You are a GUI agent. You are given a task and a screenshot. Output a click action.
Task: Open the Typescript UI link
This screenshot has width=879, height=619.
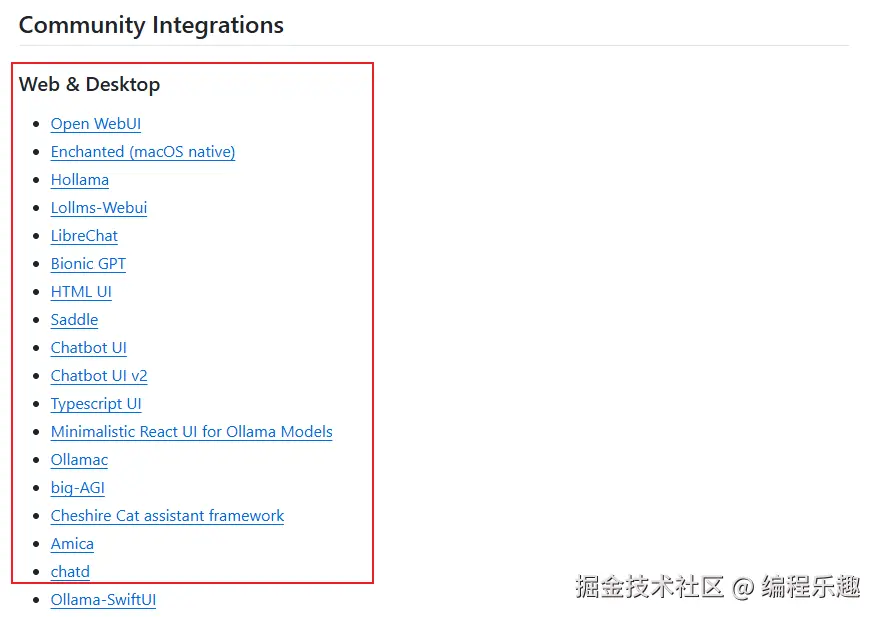[x=96, y=404]
